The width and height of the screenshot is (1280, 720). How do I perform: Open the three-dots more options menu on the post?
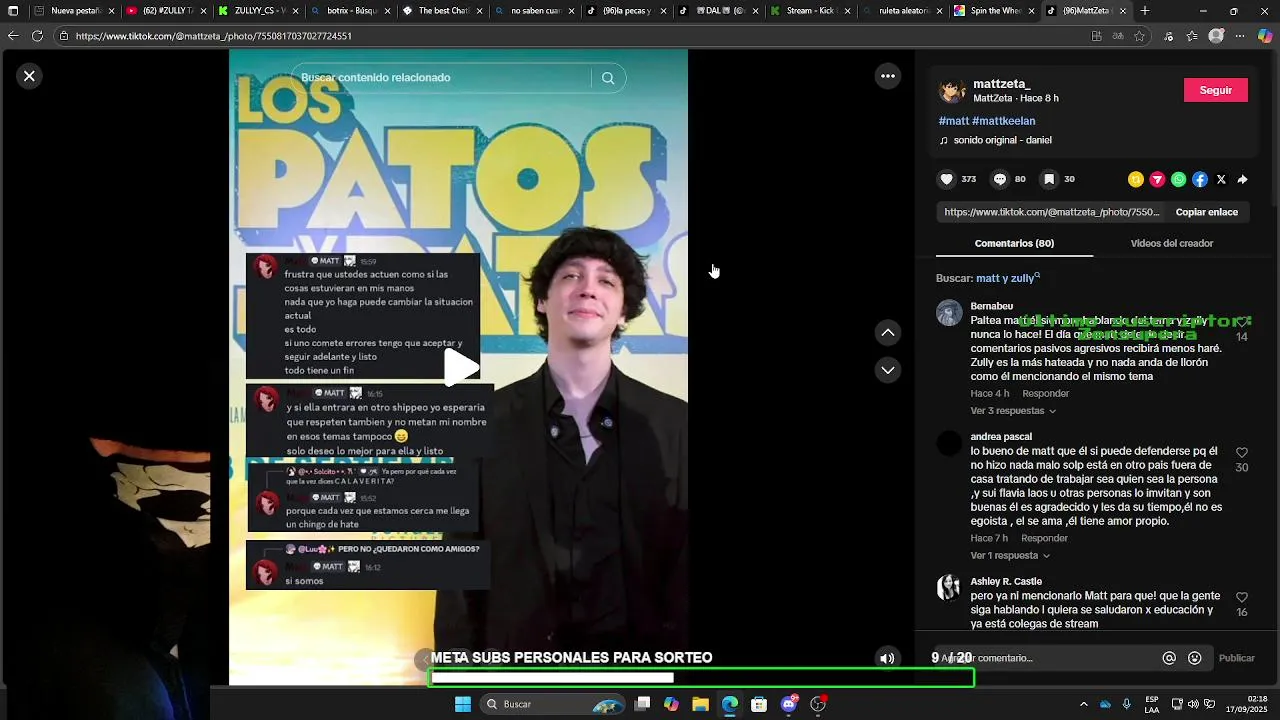(887, 76)
